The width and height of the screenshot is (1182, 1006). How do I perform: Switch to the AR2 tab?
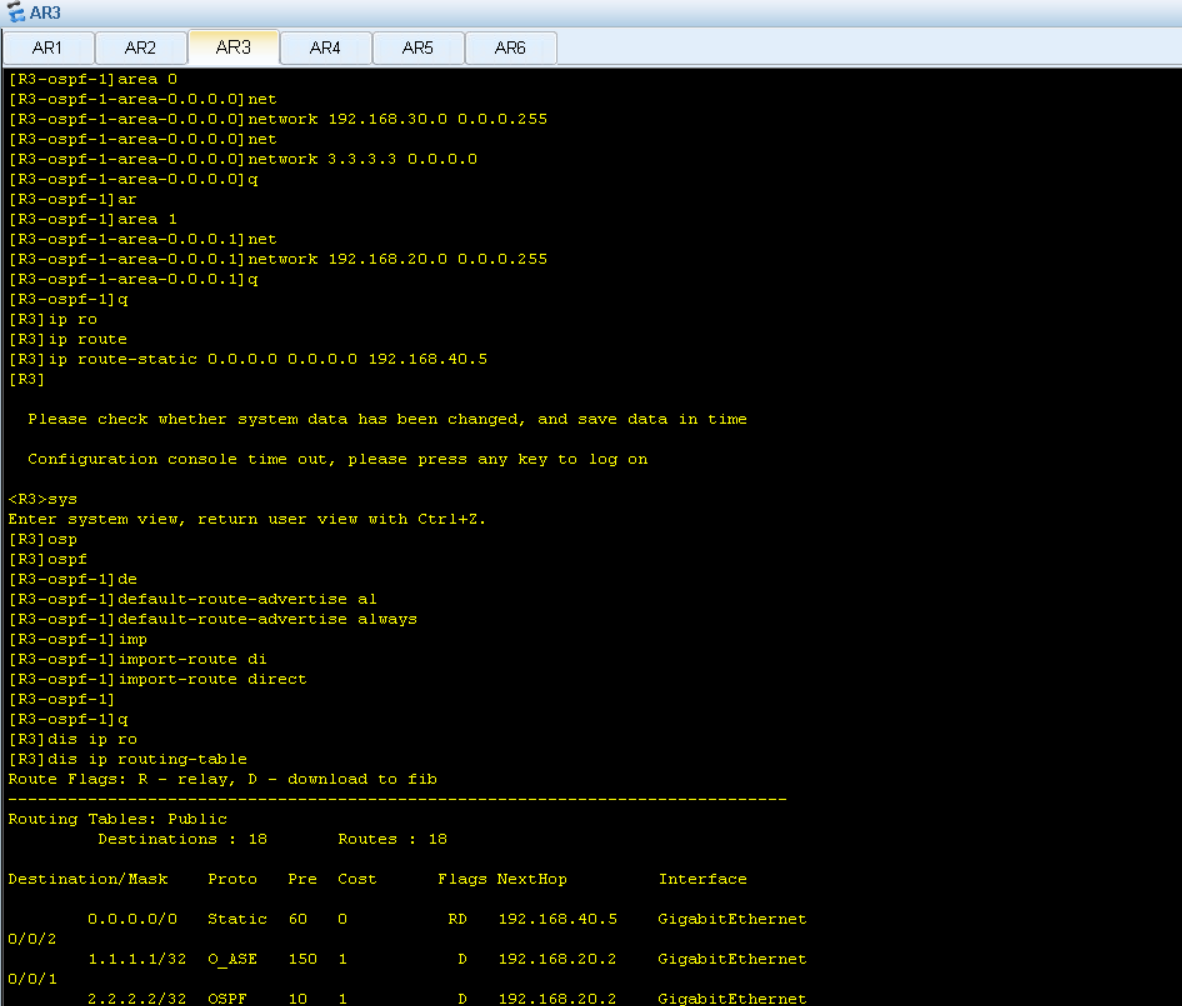[141, 48]
